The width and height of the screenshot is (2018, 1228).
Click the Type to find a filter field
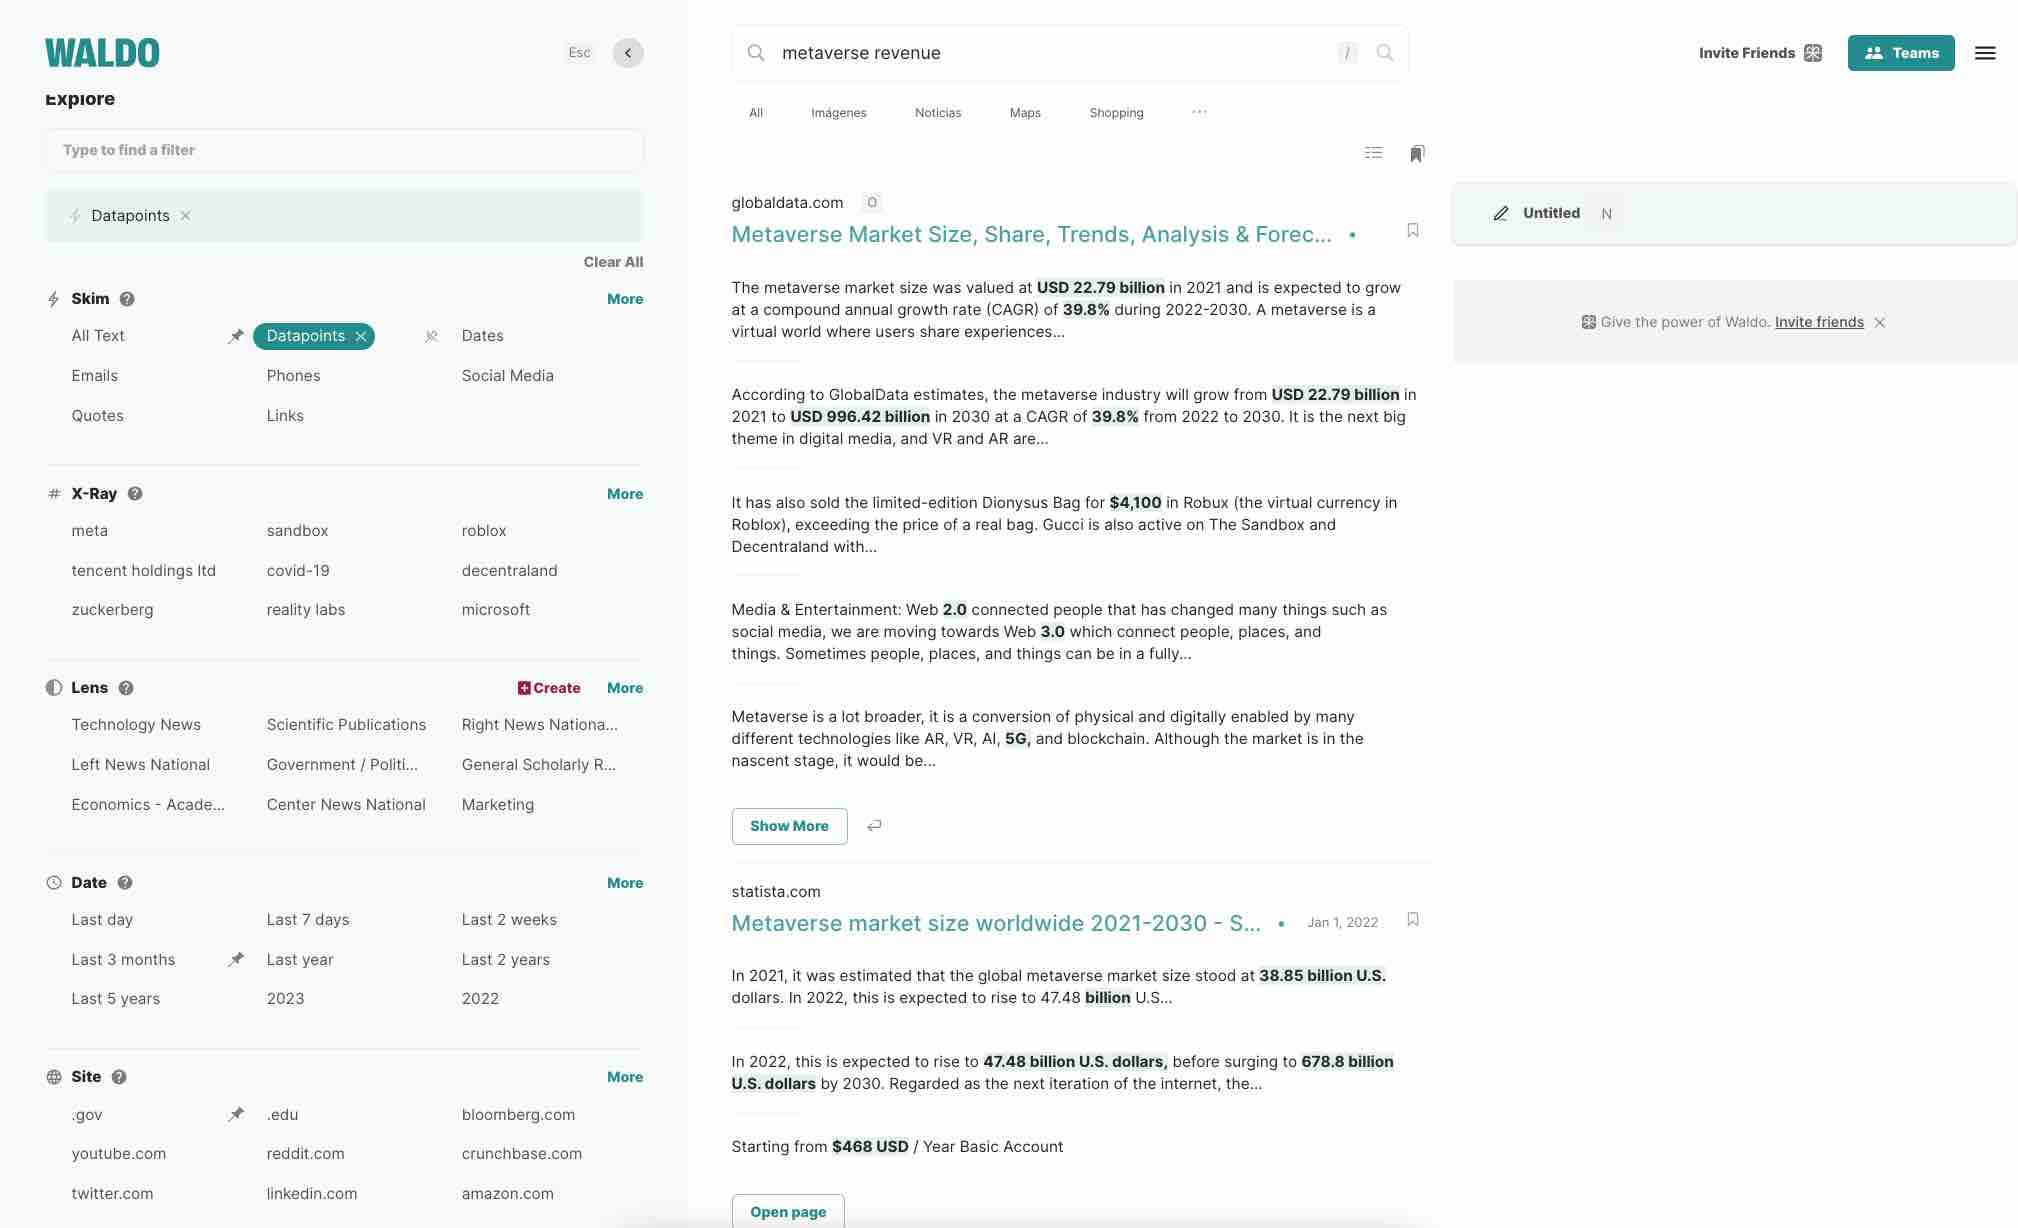point(344,150)
